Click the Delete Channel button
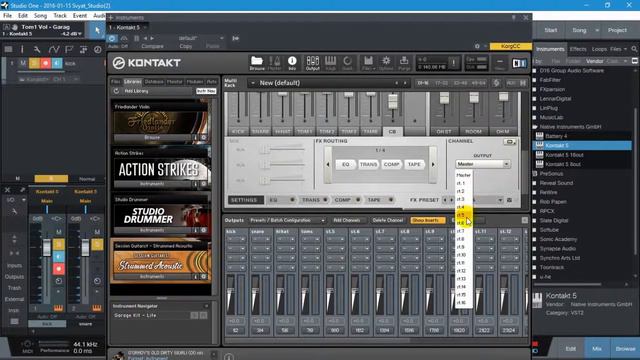The width and height of the screenshot is (640, 360). click(x=387, y=220)
